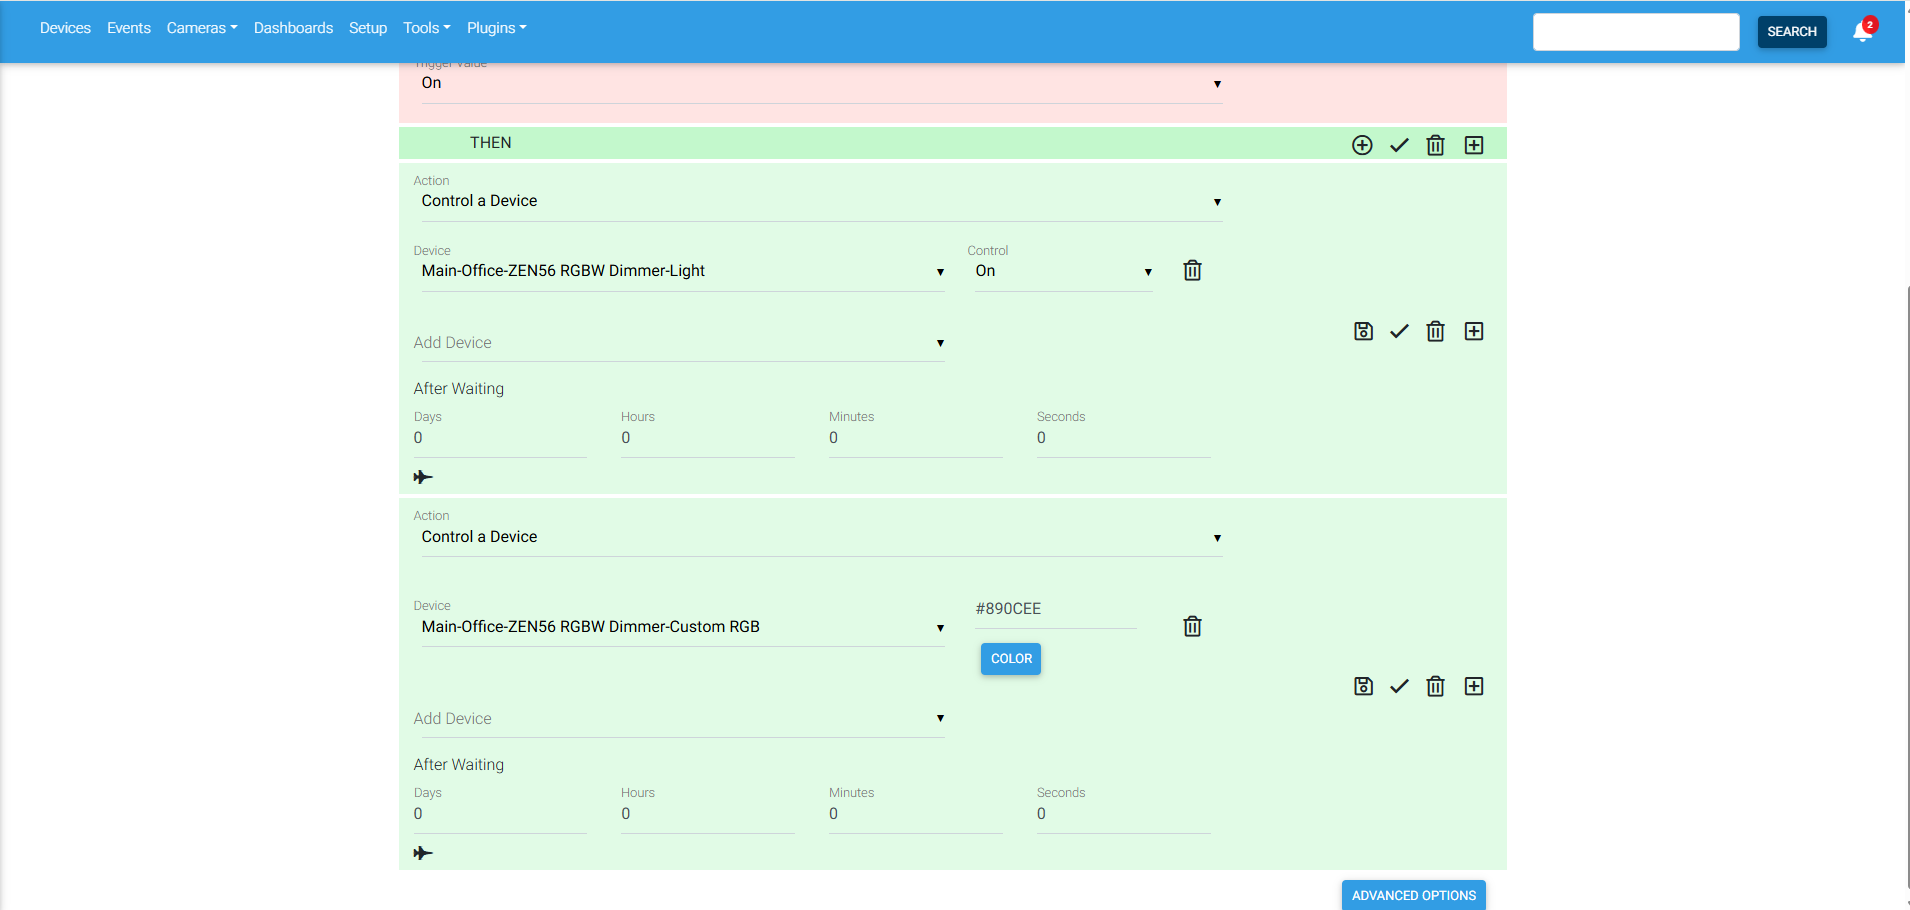
Task: Click the search text box
Action: (1636, 31)
